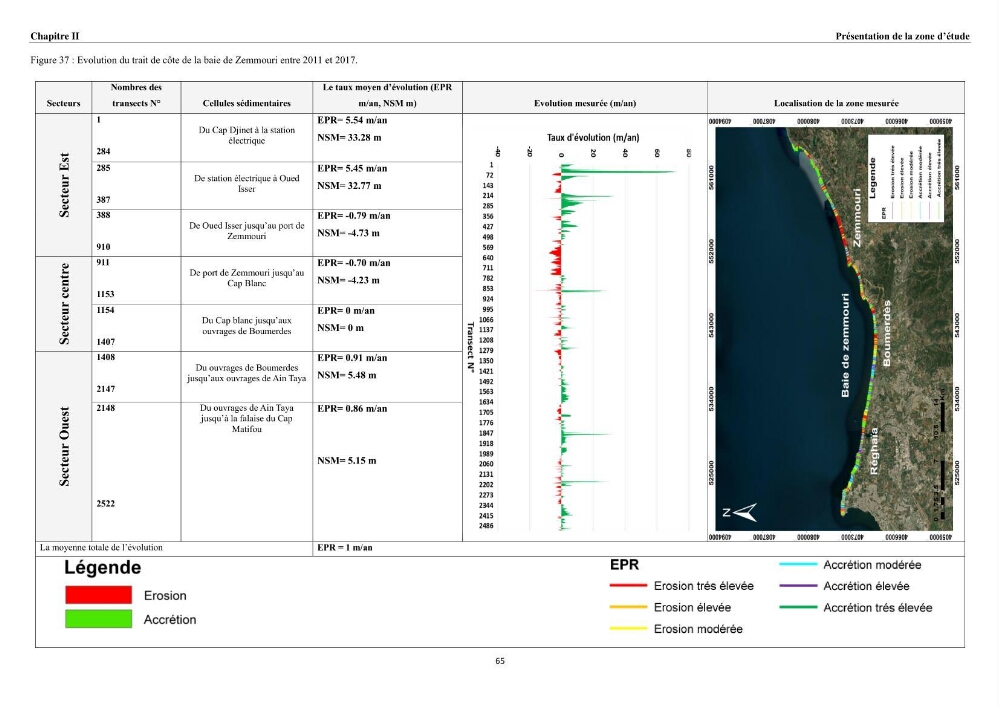Click transect number 284 in the table

pyautogui.click(x=103, y=151)
